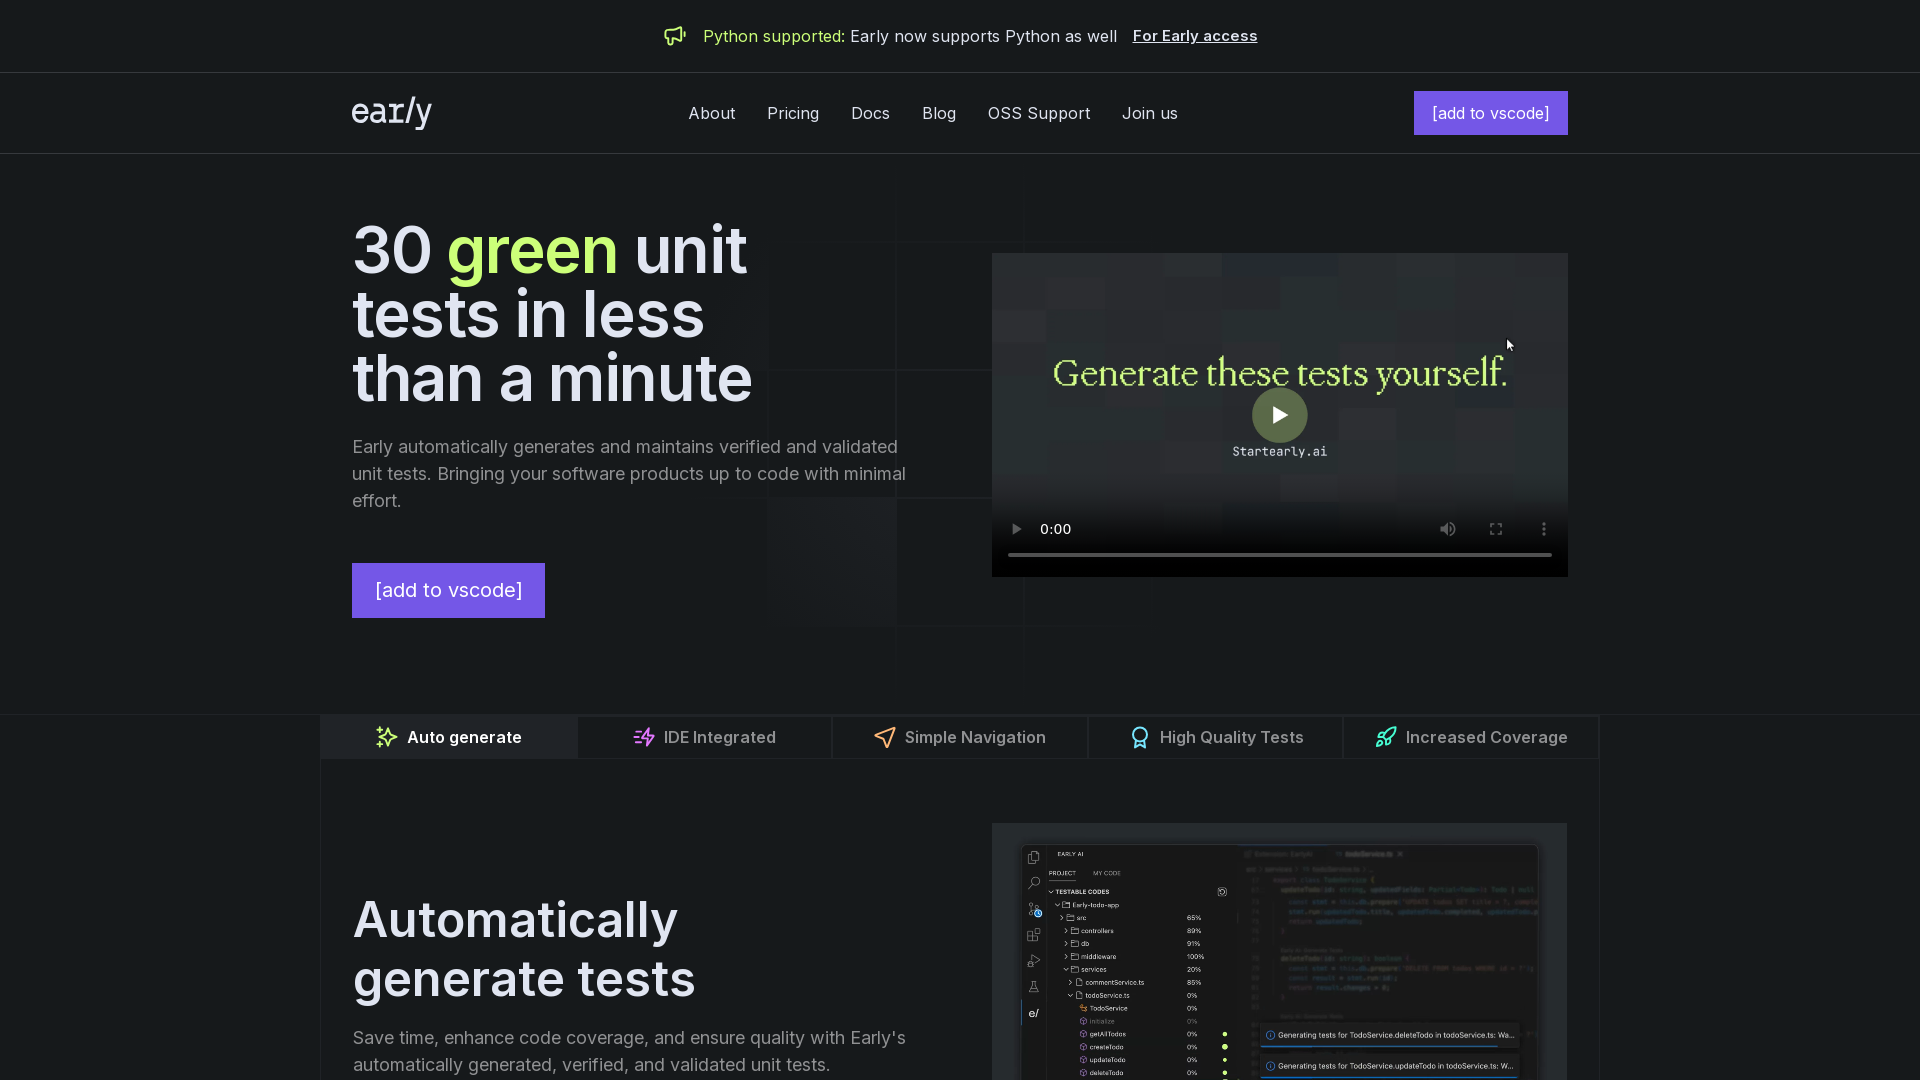Open the Increased Coverage tab
The width and height of the screenshot is (1920, 1080).
(1471, 737)
